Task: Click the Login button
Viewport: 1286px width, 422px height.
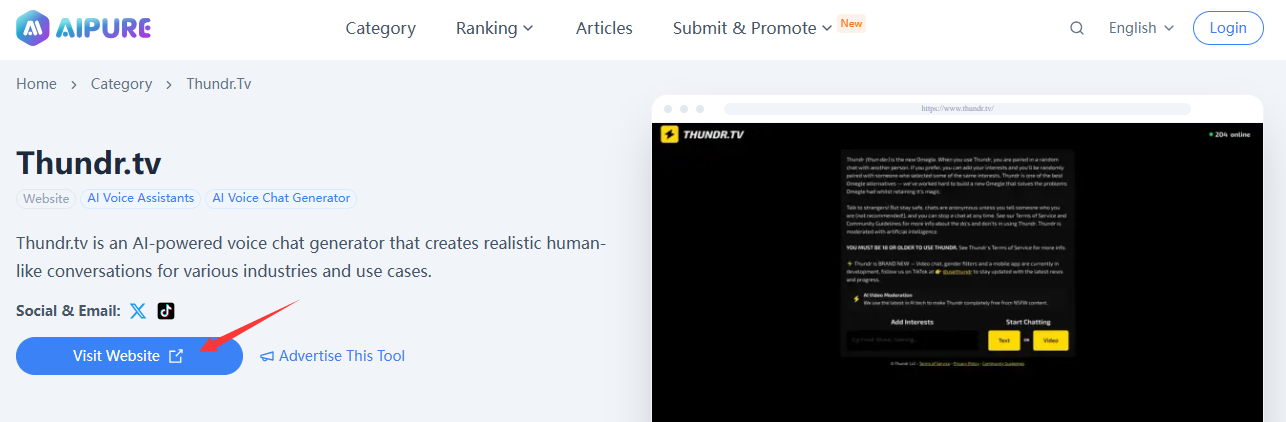Action: tap(1228, 28)
